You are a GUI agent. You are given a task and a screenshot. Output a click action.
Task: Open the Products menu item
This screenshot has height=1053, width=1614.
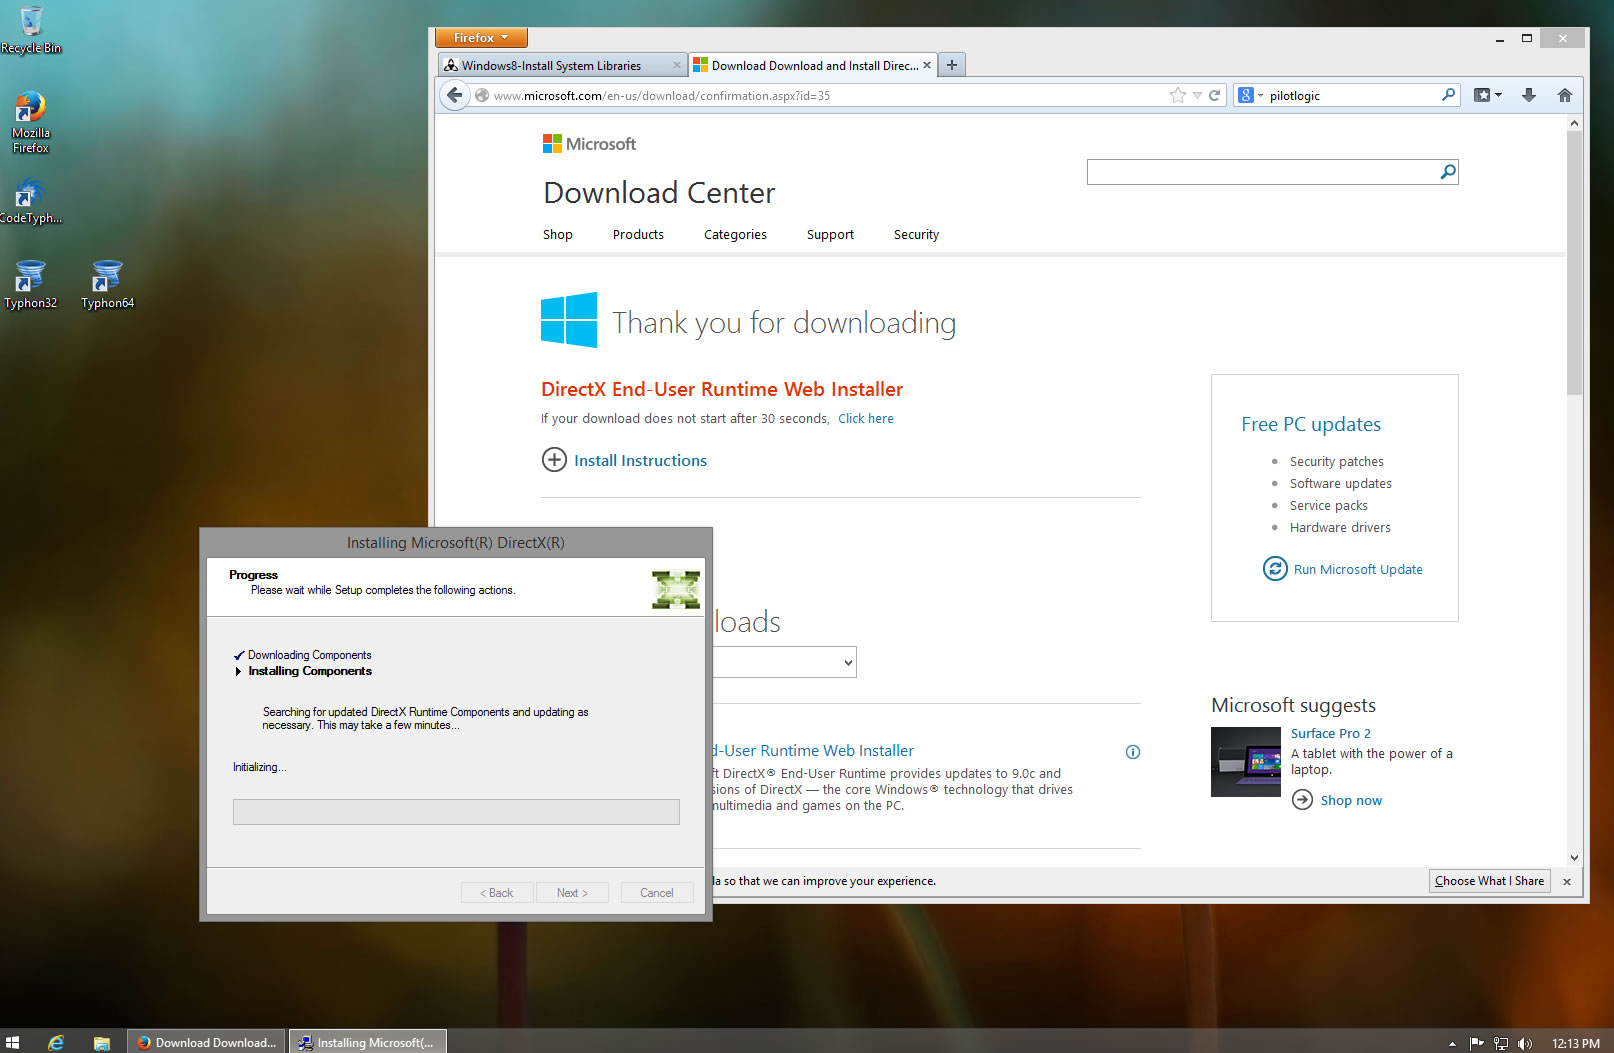[x=638, y=234]
